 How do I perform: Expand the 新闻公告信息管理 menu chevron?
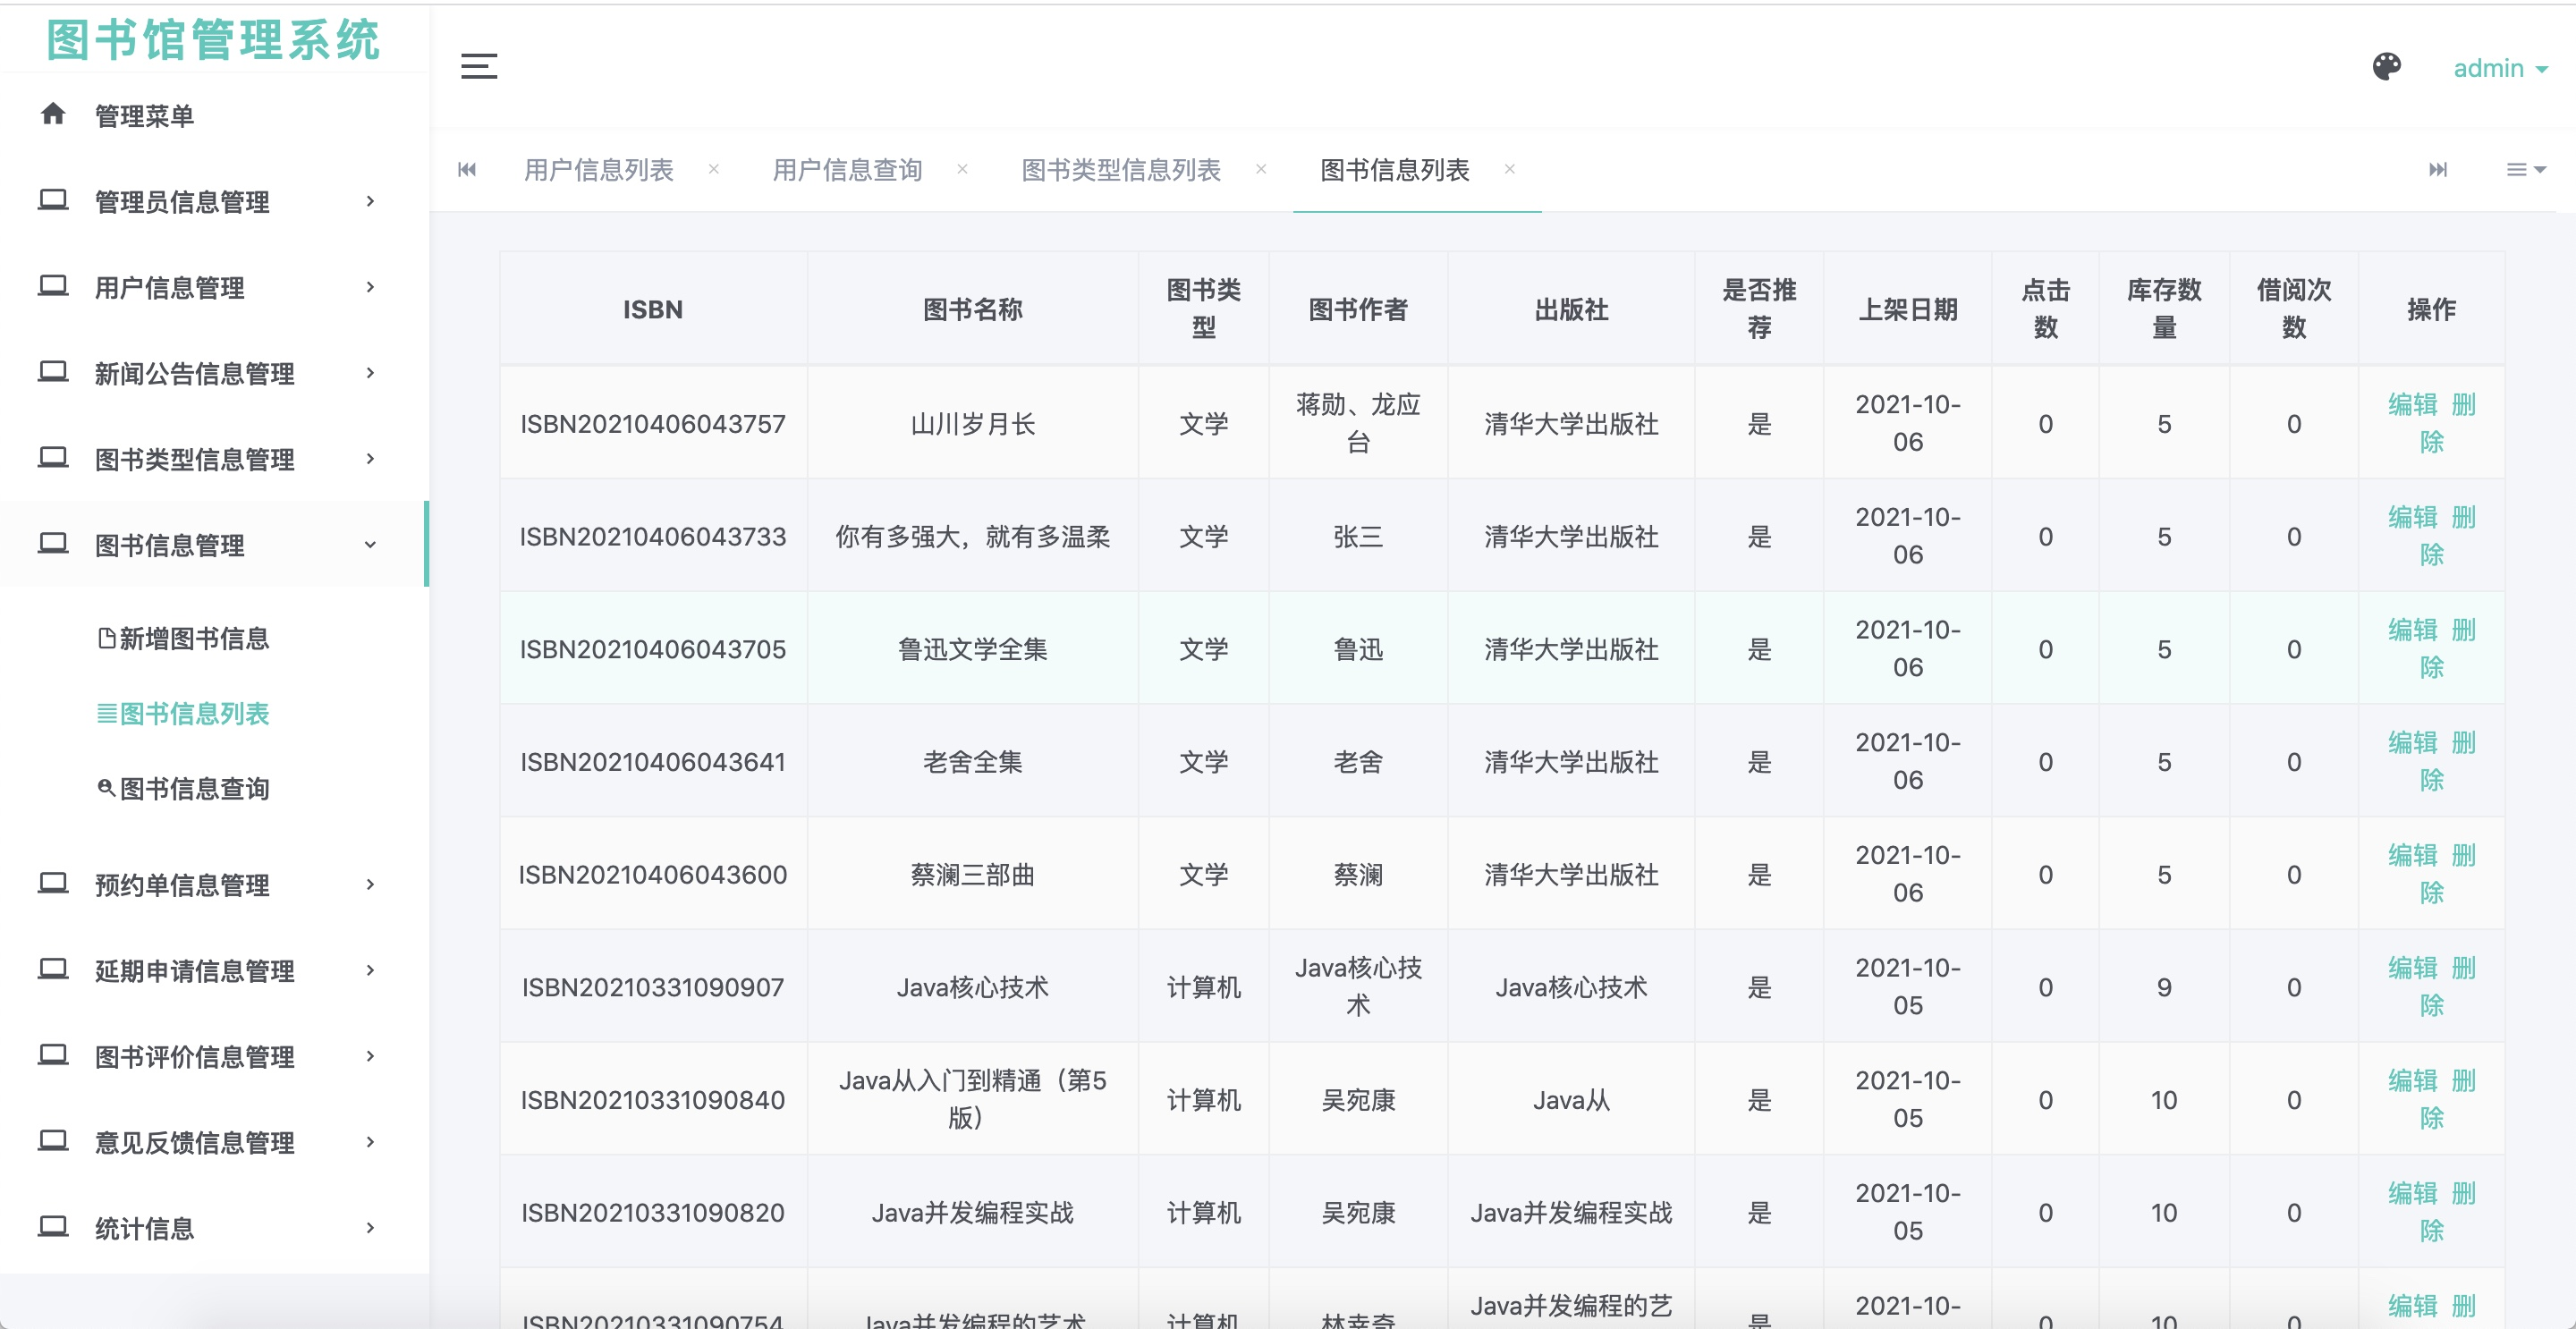pyautogui.click(x=371, y=373)
